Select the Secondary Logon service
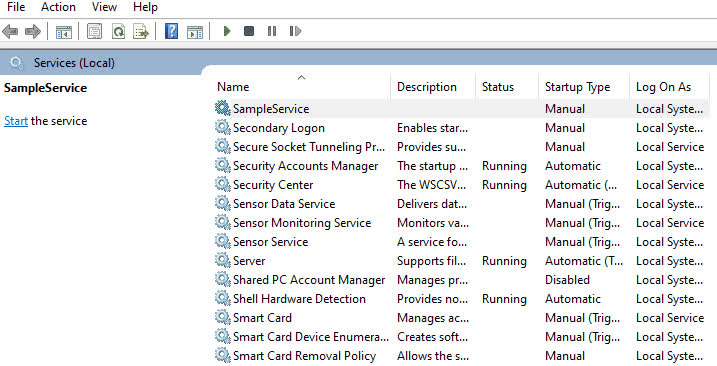The image size is (717, 366). (278, 128)
